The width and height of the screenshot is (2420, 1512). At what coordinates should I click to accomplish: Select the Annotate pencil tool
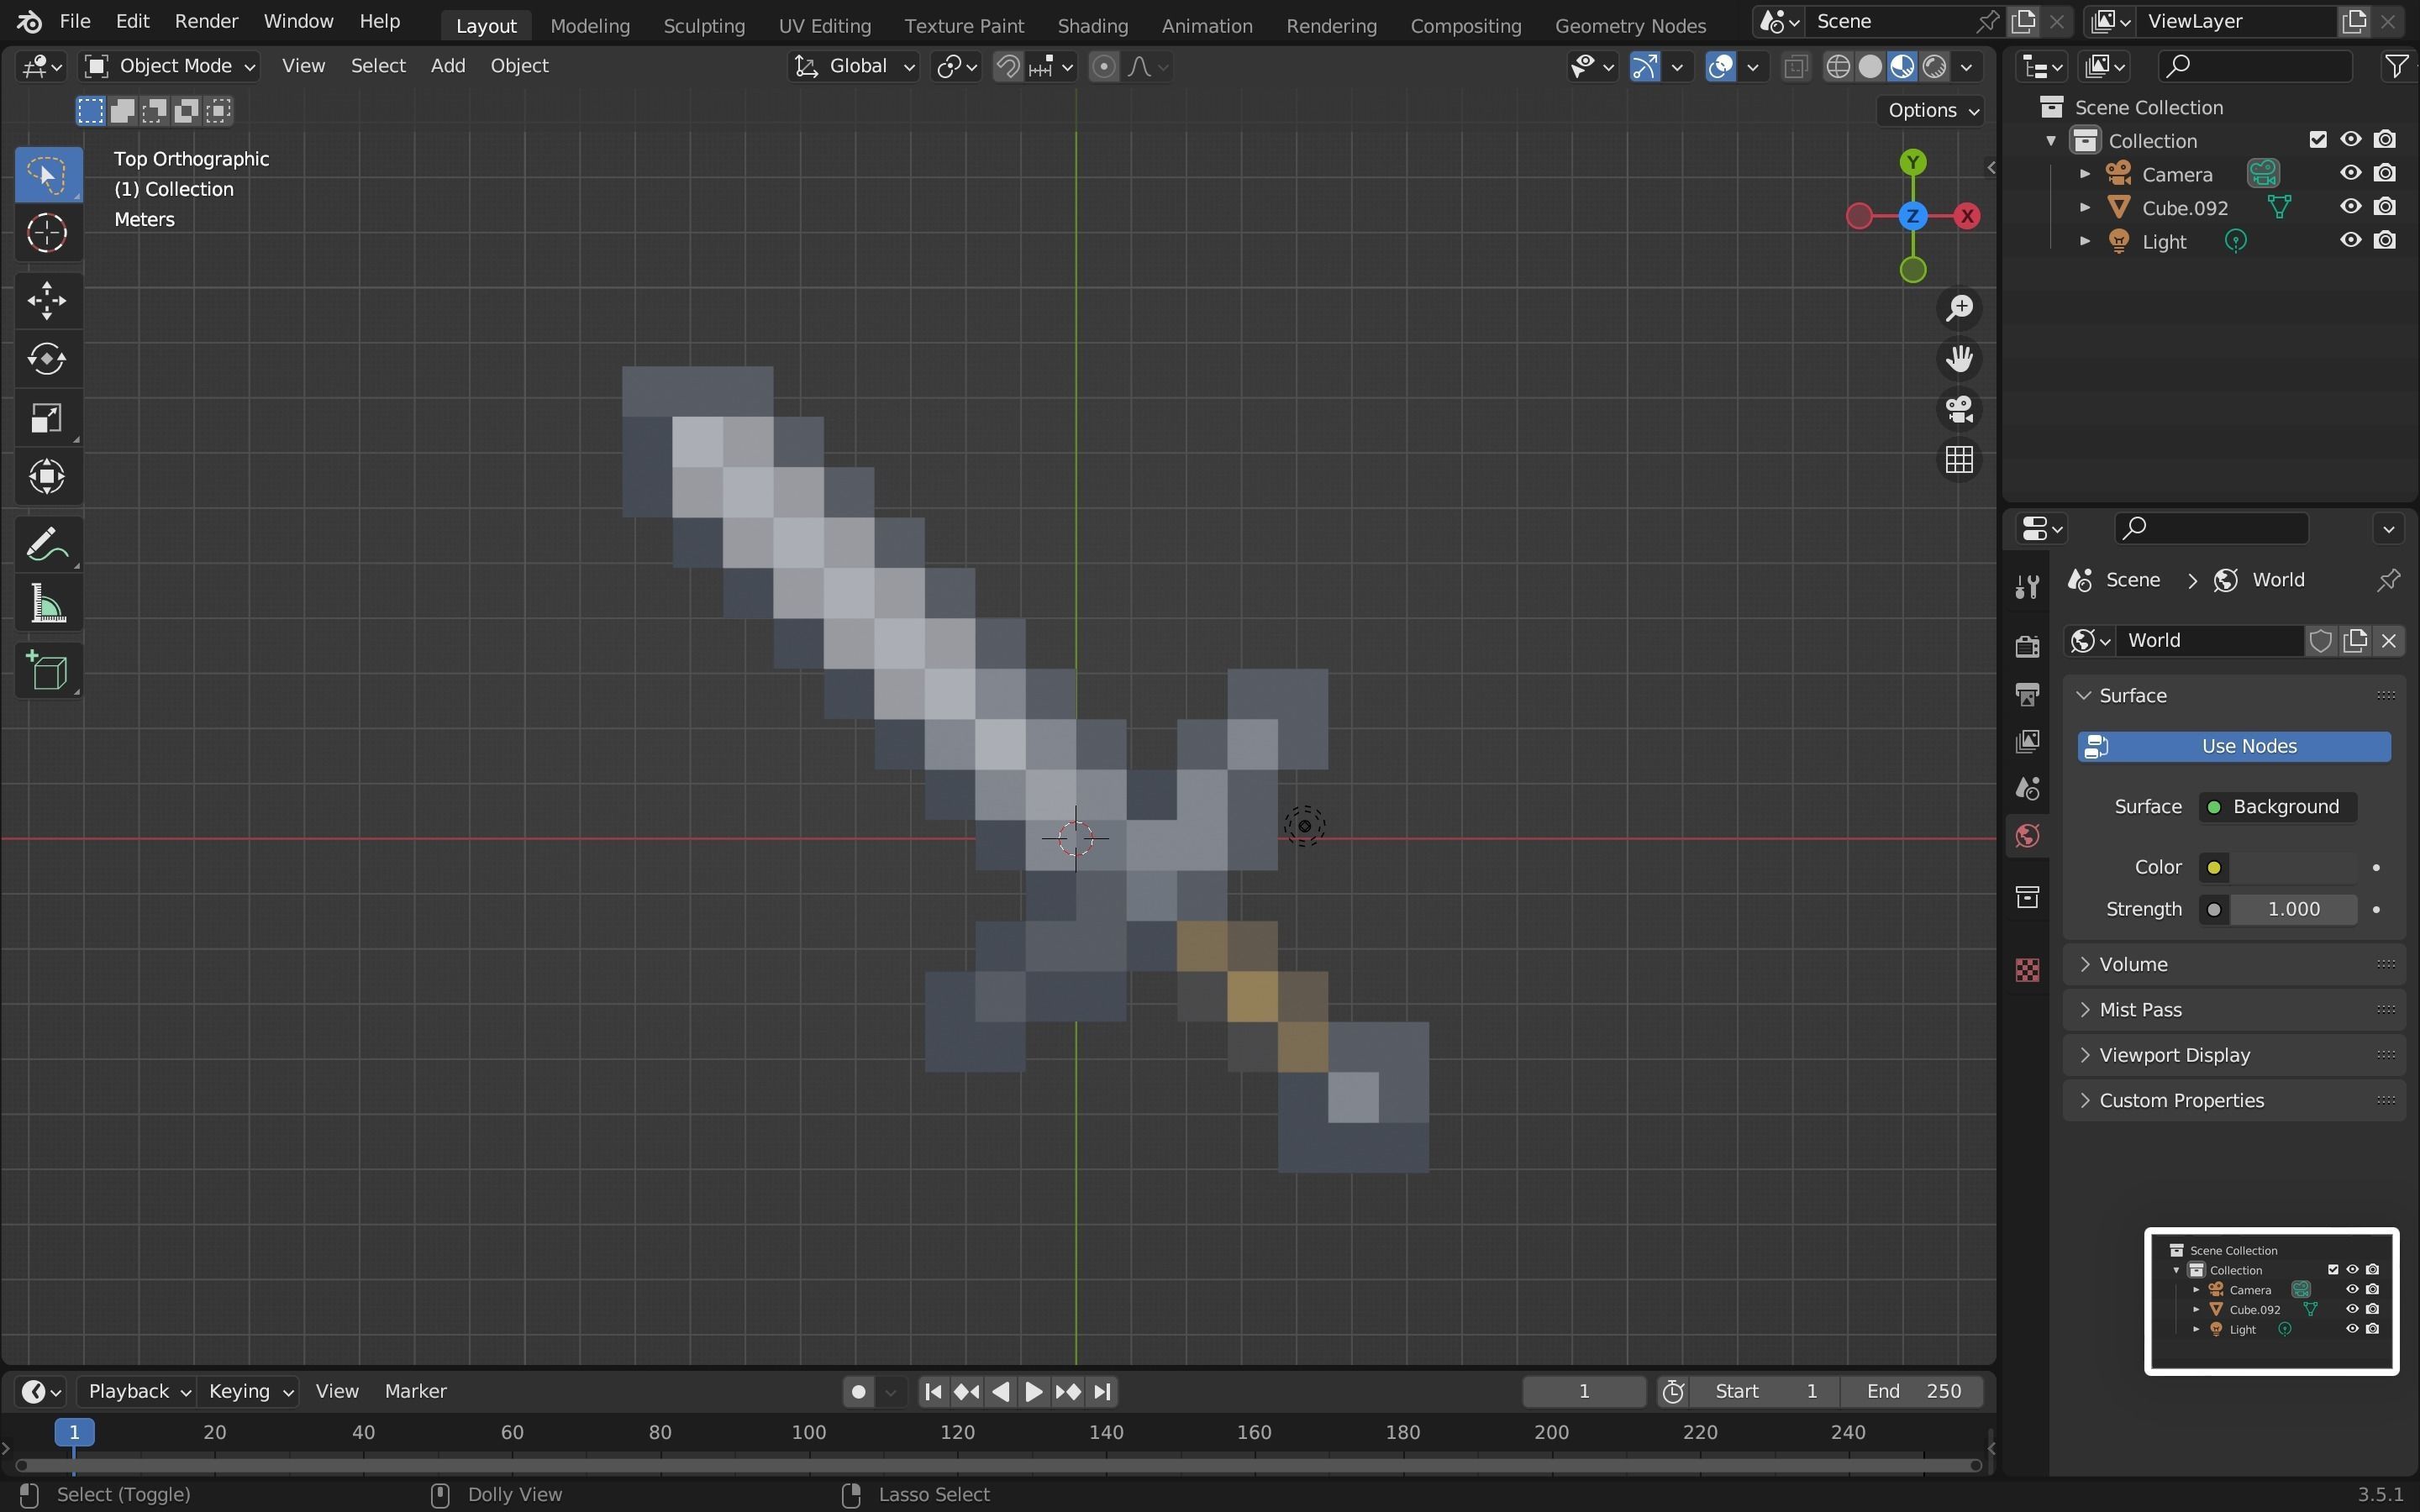(x=47, y=545)
